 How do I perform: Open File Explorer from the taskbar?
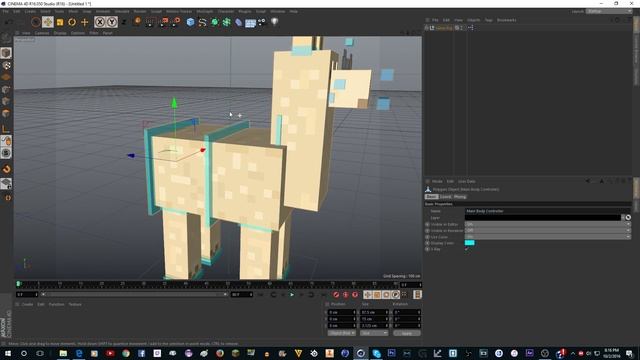pos(63,353)
